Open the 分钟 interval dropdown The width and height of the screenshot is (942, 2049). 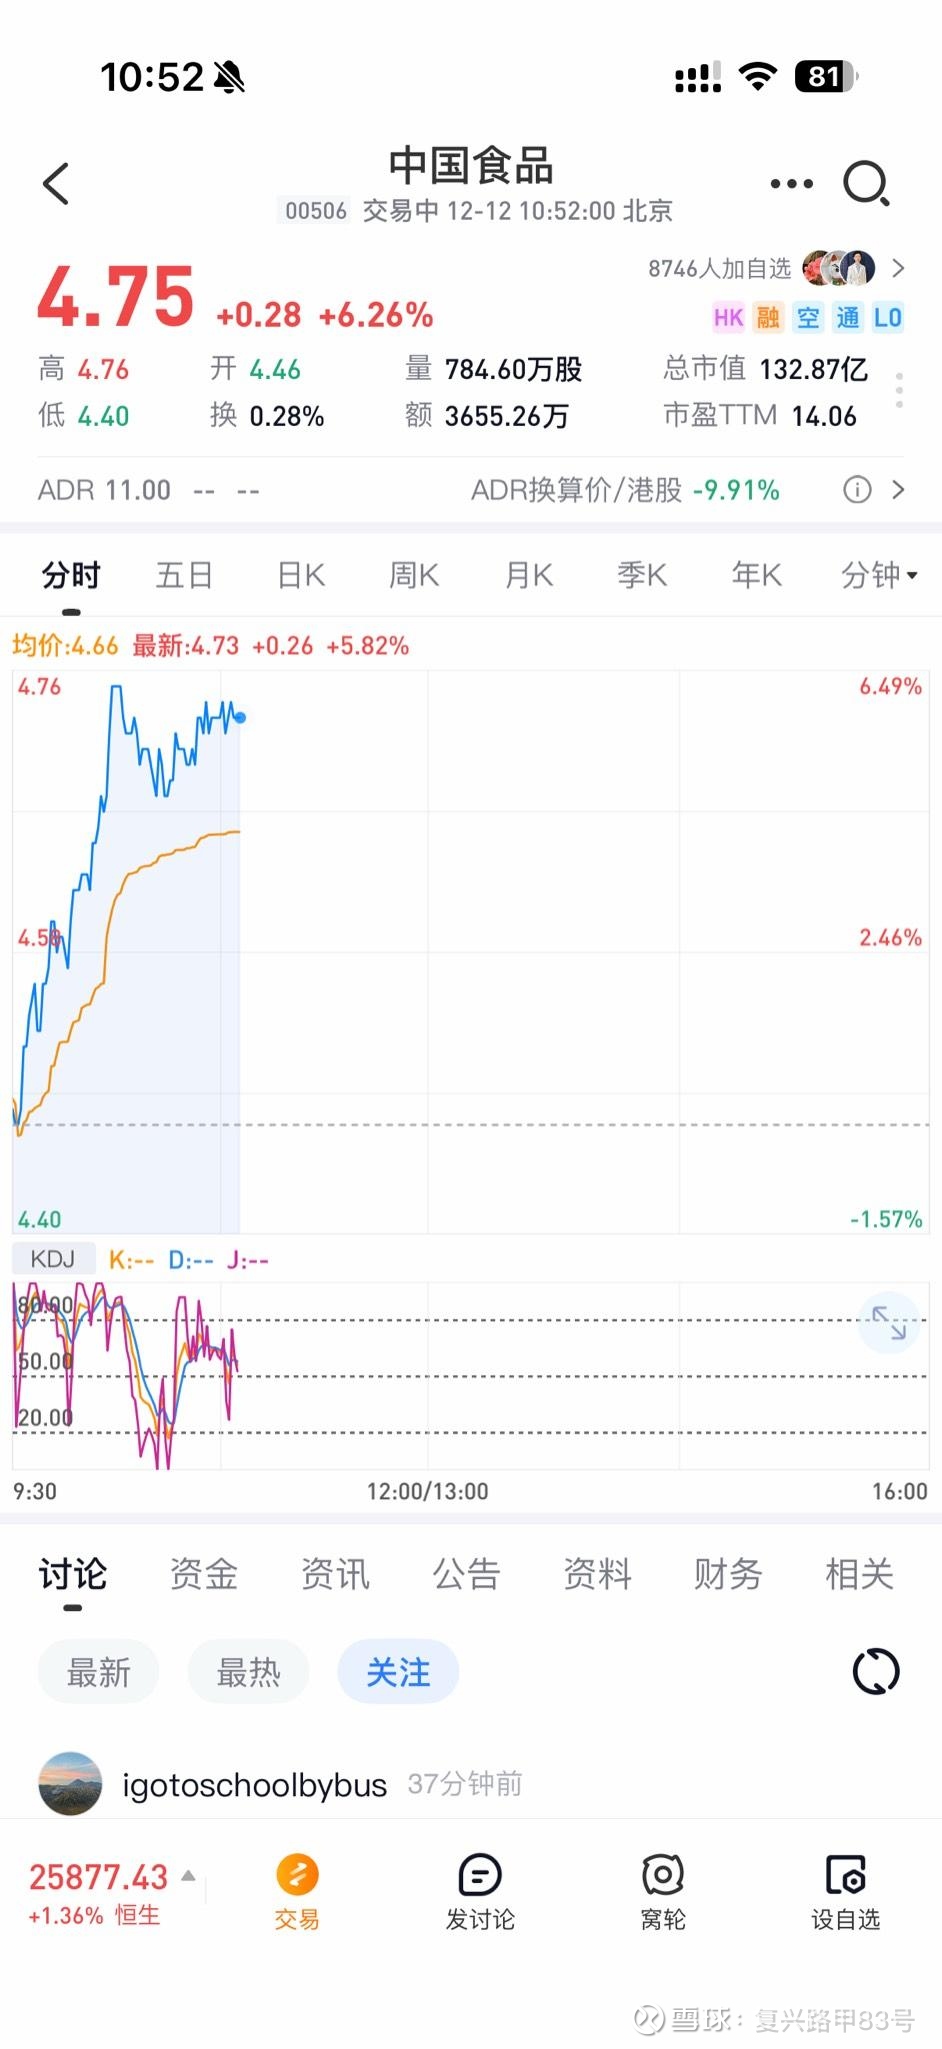coord(878,575)
